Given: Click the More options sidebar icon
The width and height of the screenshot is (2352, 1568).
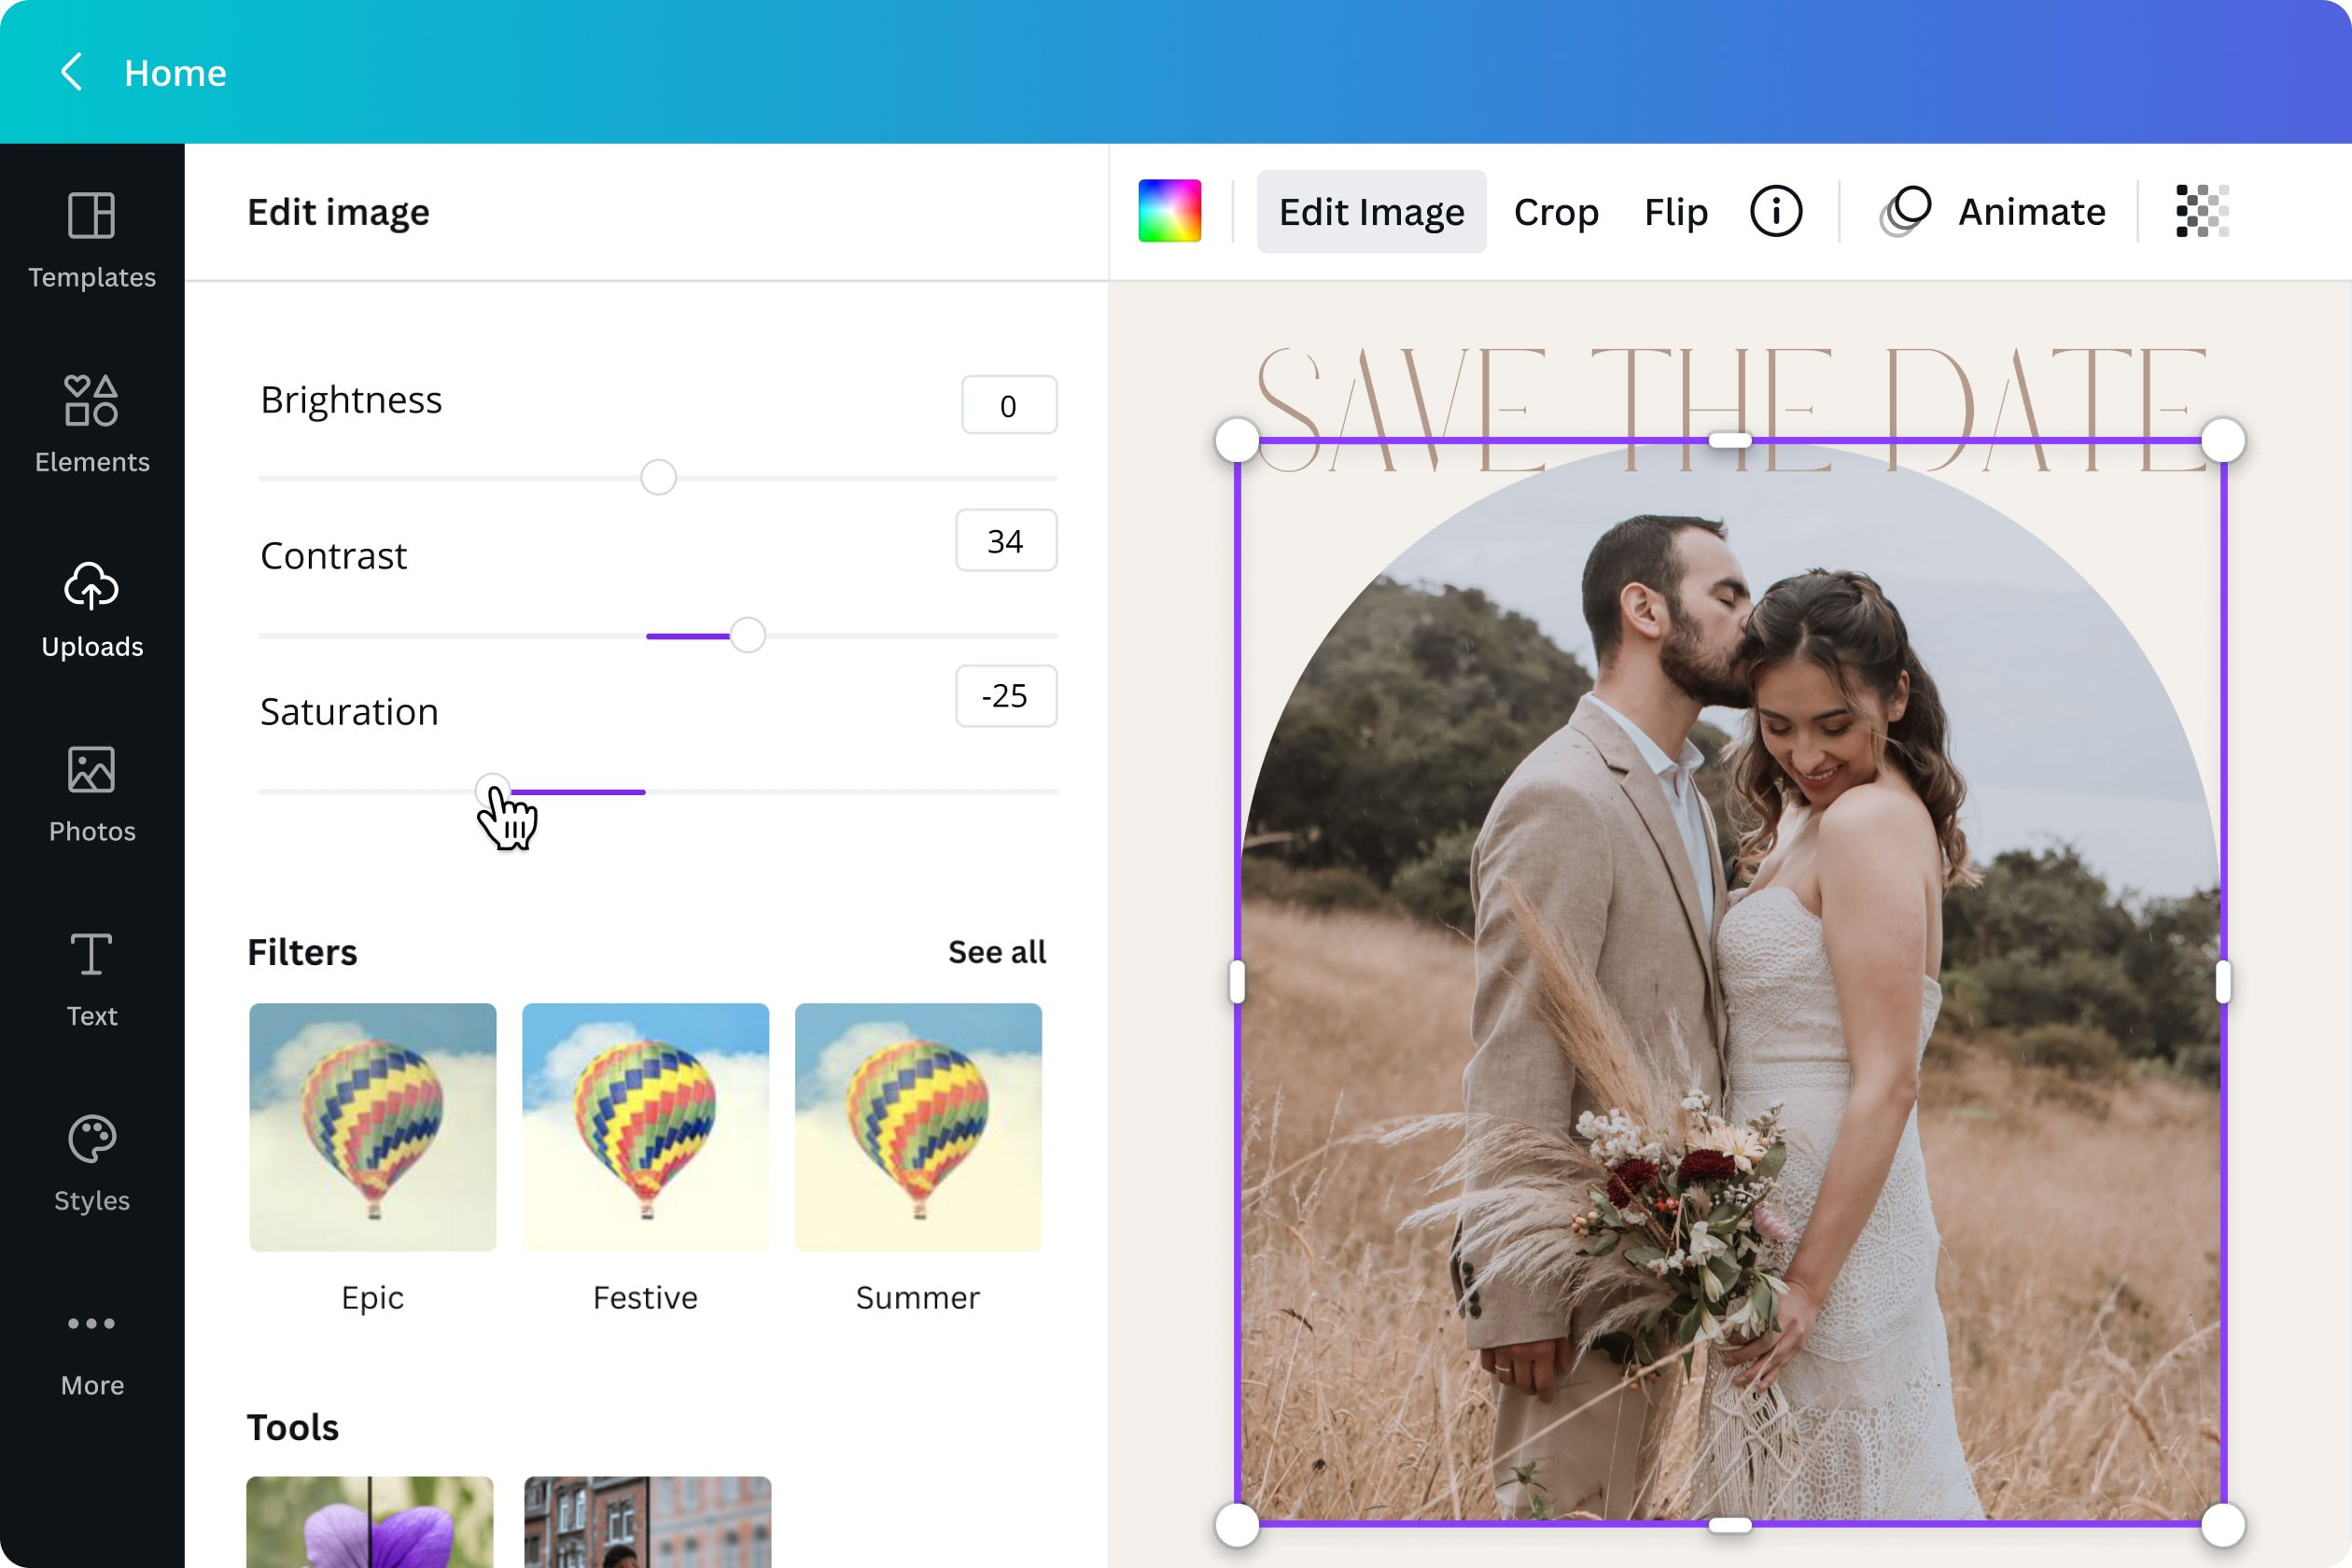Looking at the screenshot, I should click(91, 1347).
